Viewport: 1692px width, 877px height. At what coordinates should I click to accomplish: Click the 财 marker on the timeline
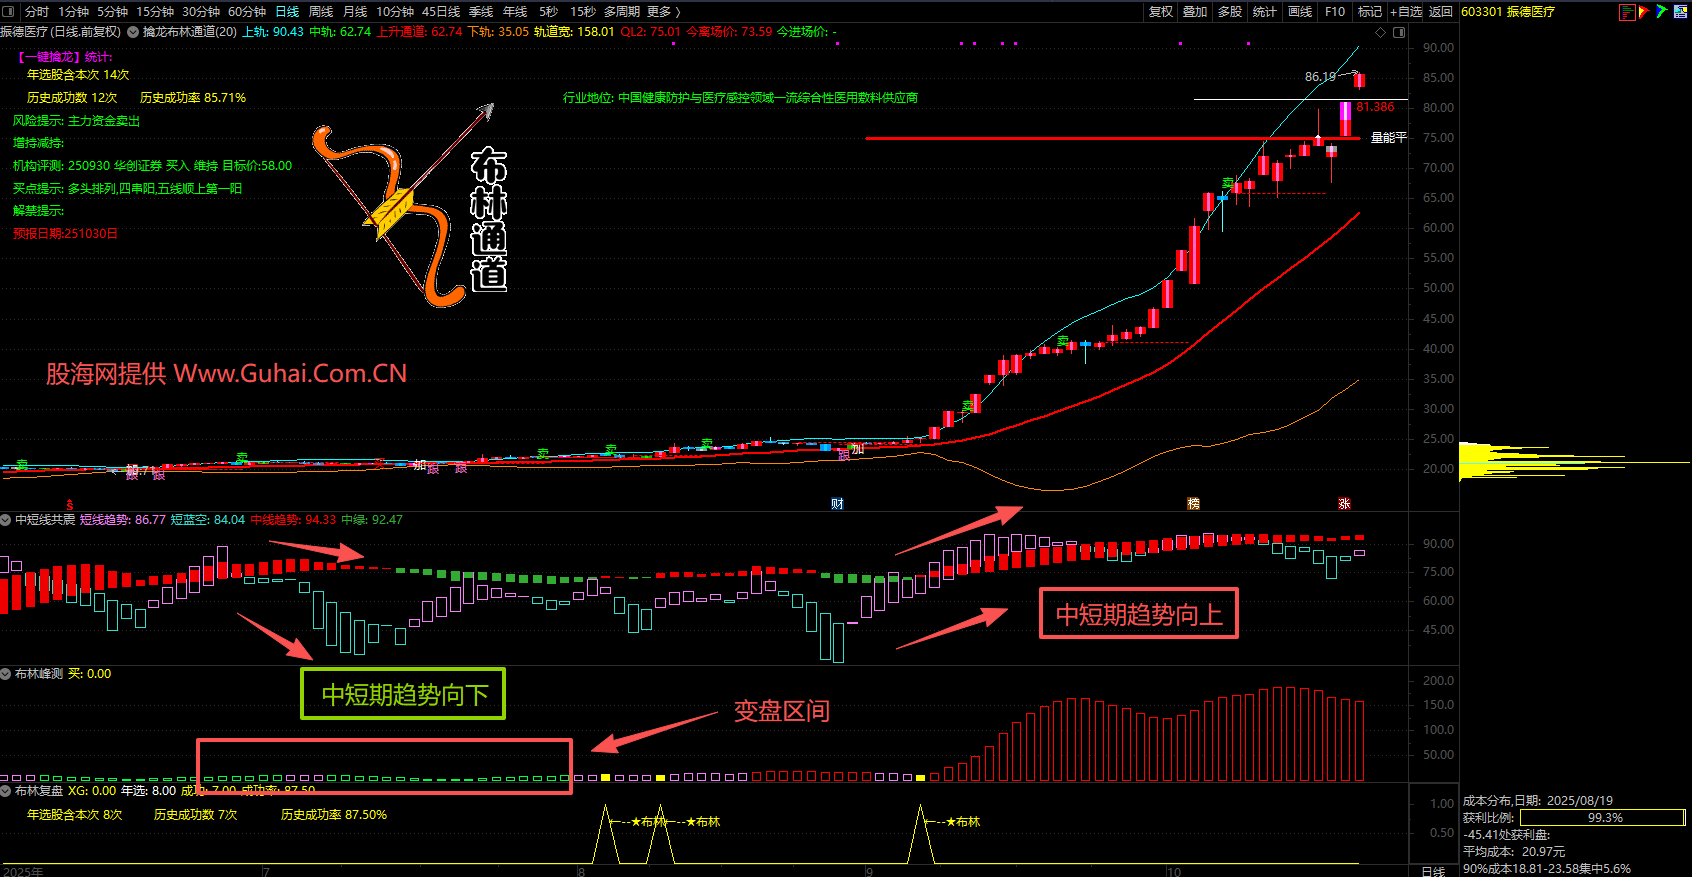coord(837,504)
